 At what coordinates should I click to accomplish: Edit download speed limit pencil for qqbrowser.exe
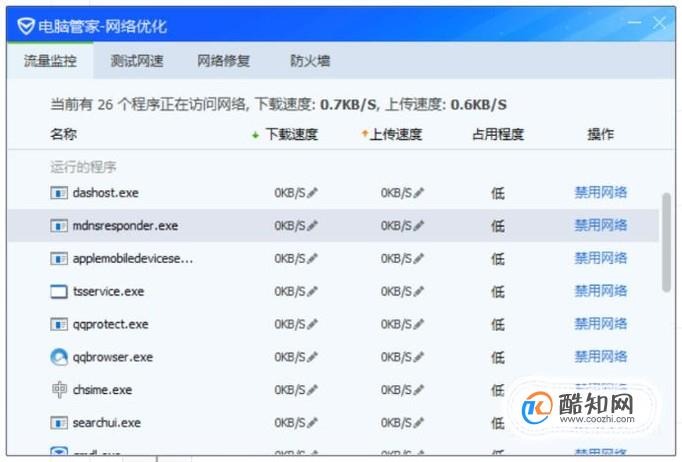click(x=312, y=357)
